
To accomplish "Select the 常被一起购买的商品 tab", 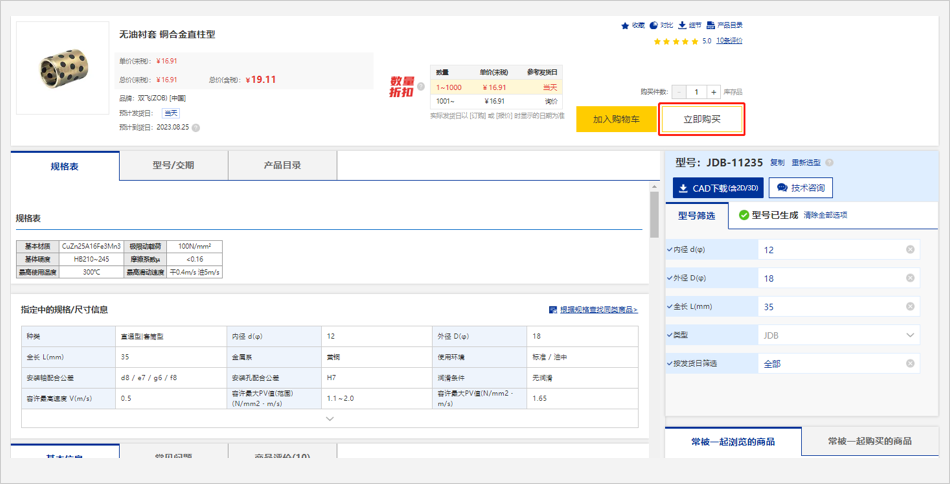I will tap(869, 441).
